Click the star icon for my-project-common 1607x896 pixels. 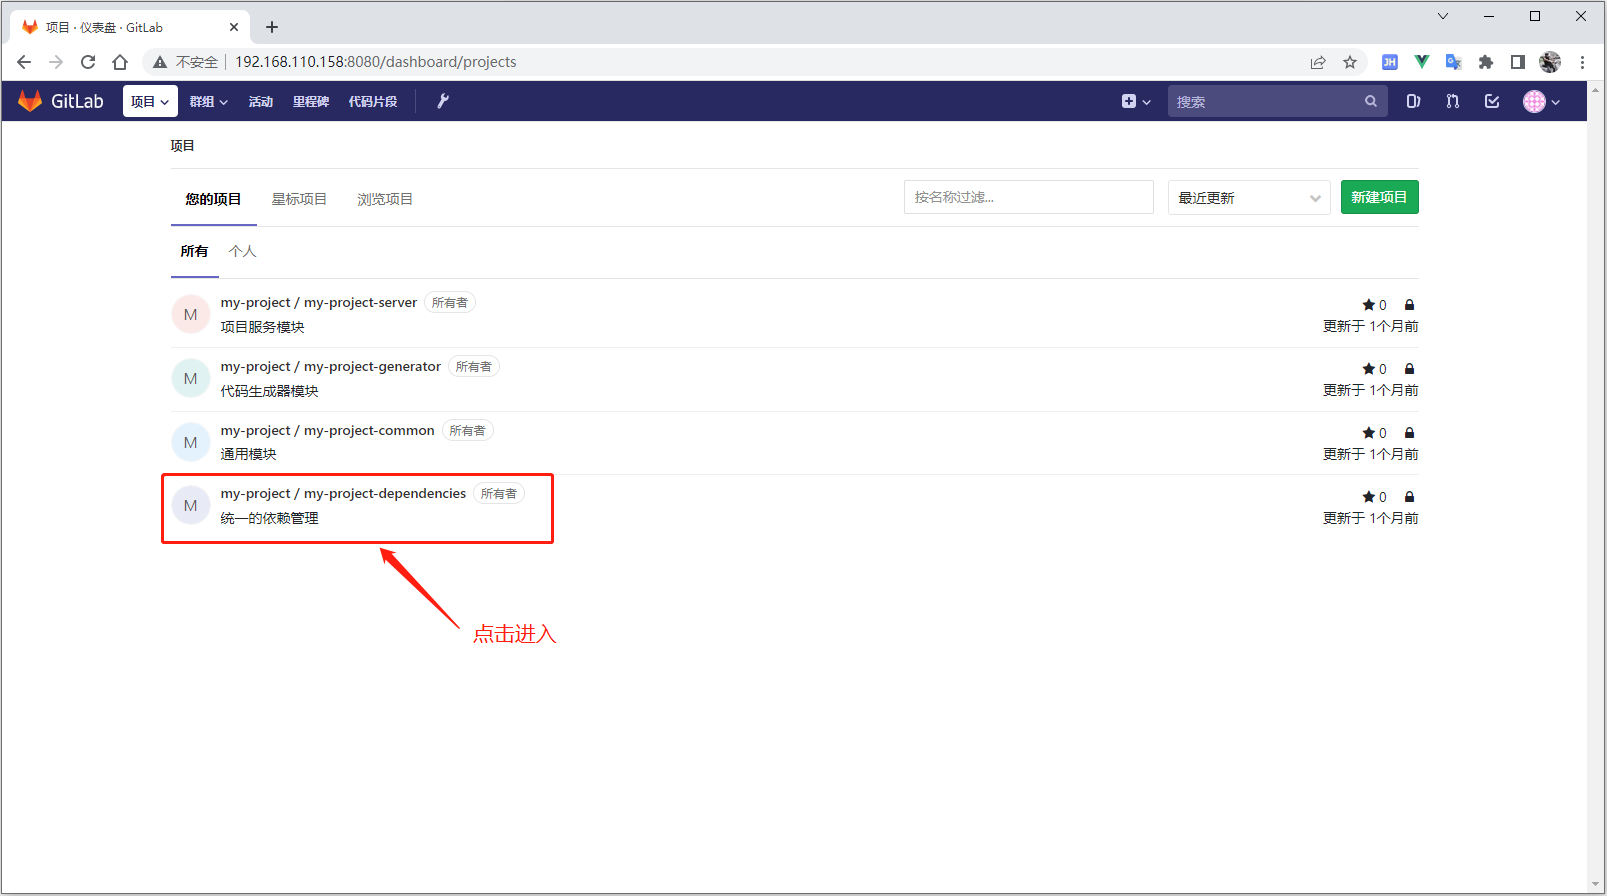coord(1368,433)
